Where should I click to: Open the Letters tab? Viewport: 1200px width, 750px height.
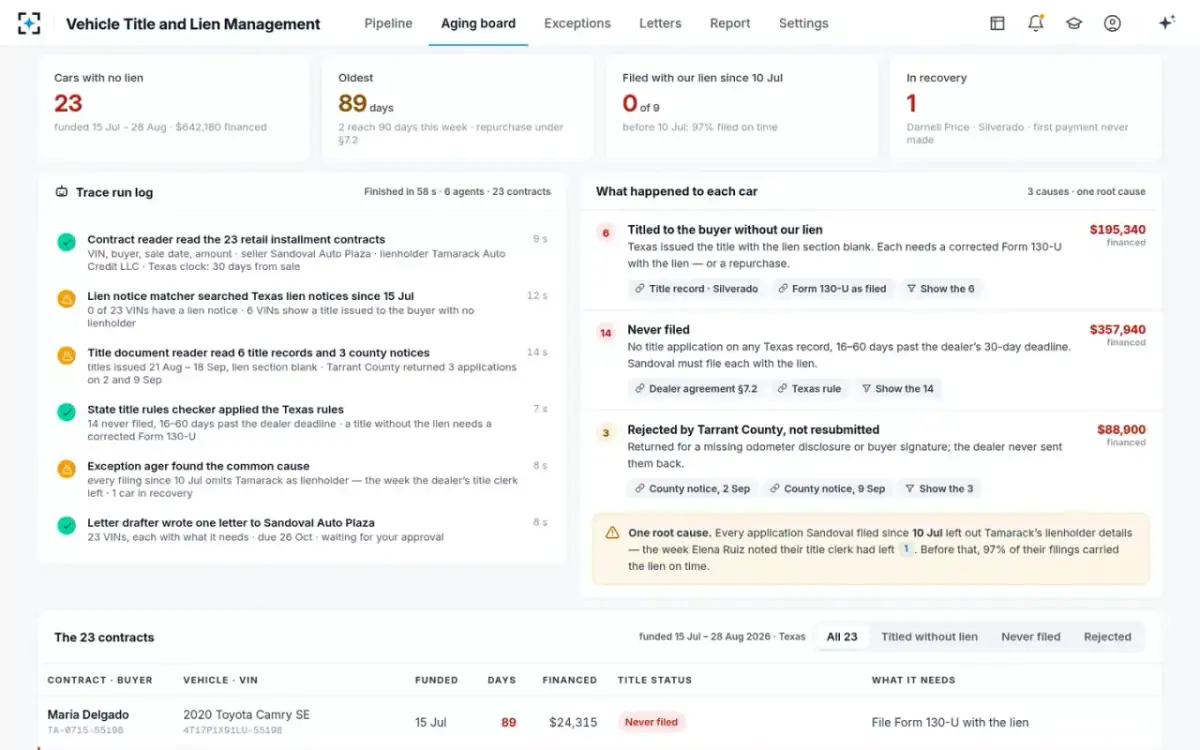660,23
